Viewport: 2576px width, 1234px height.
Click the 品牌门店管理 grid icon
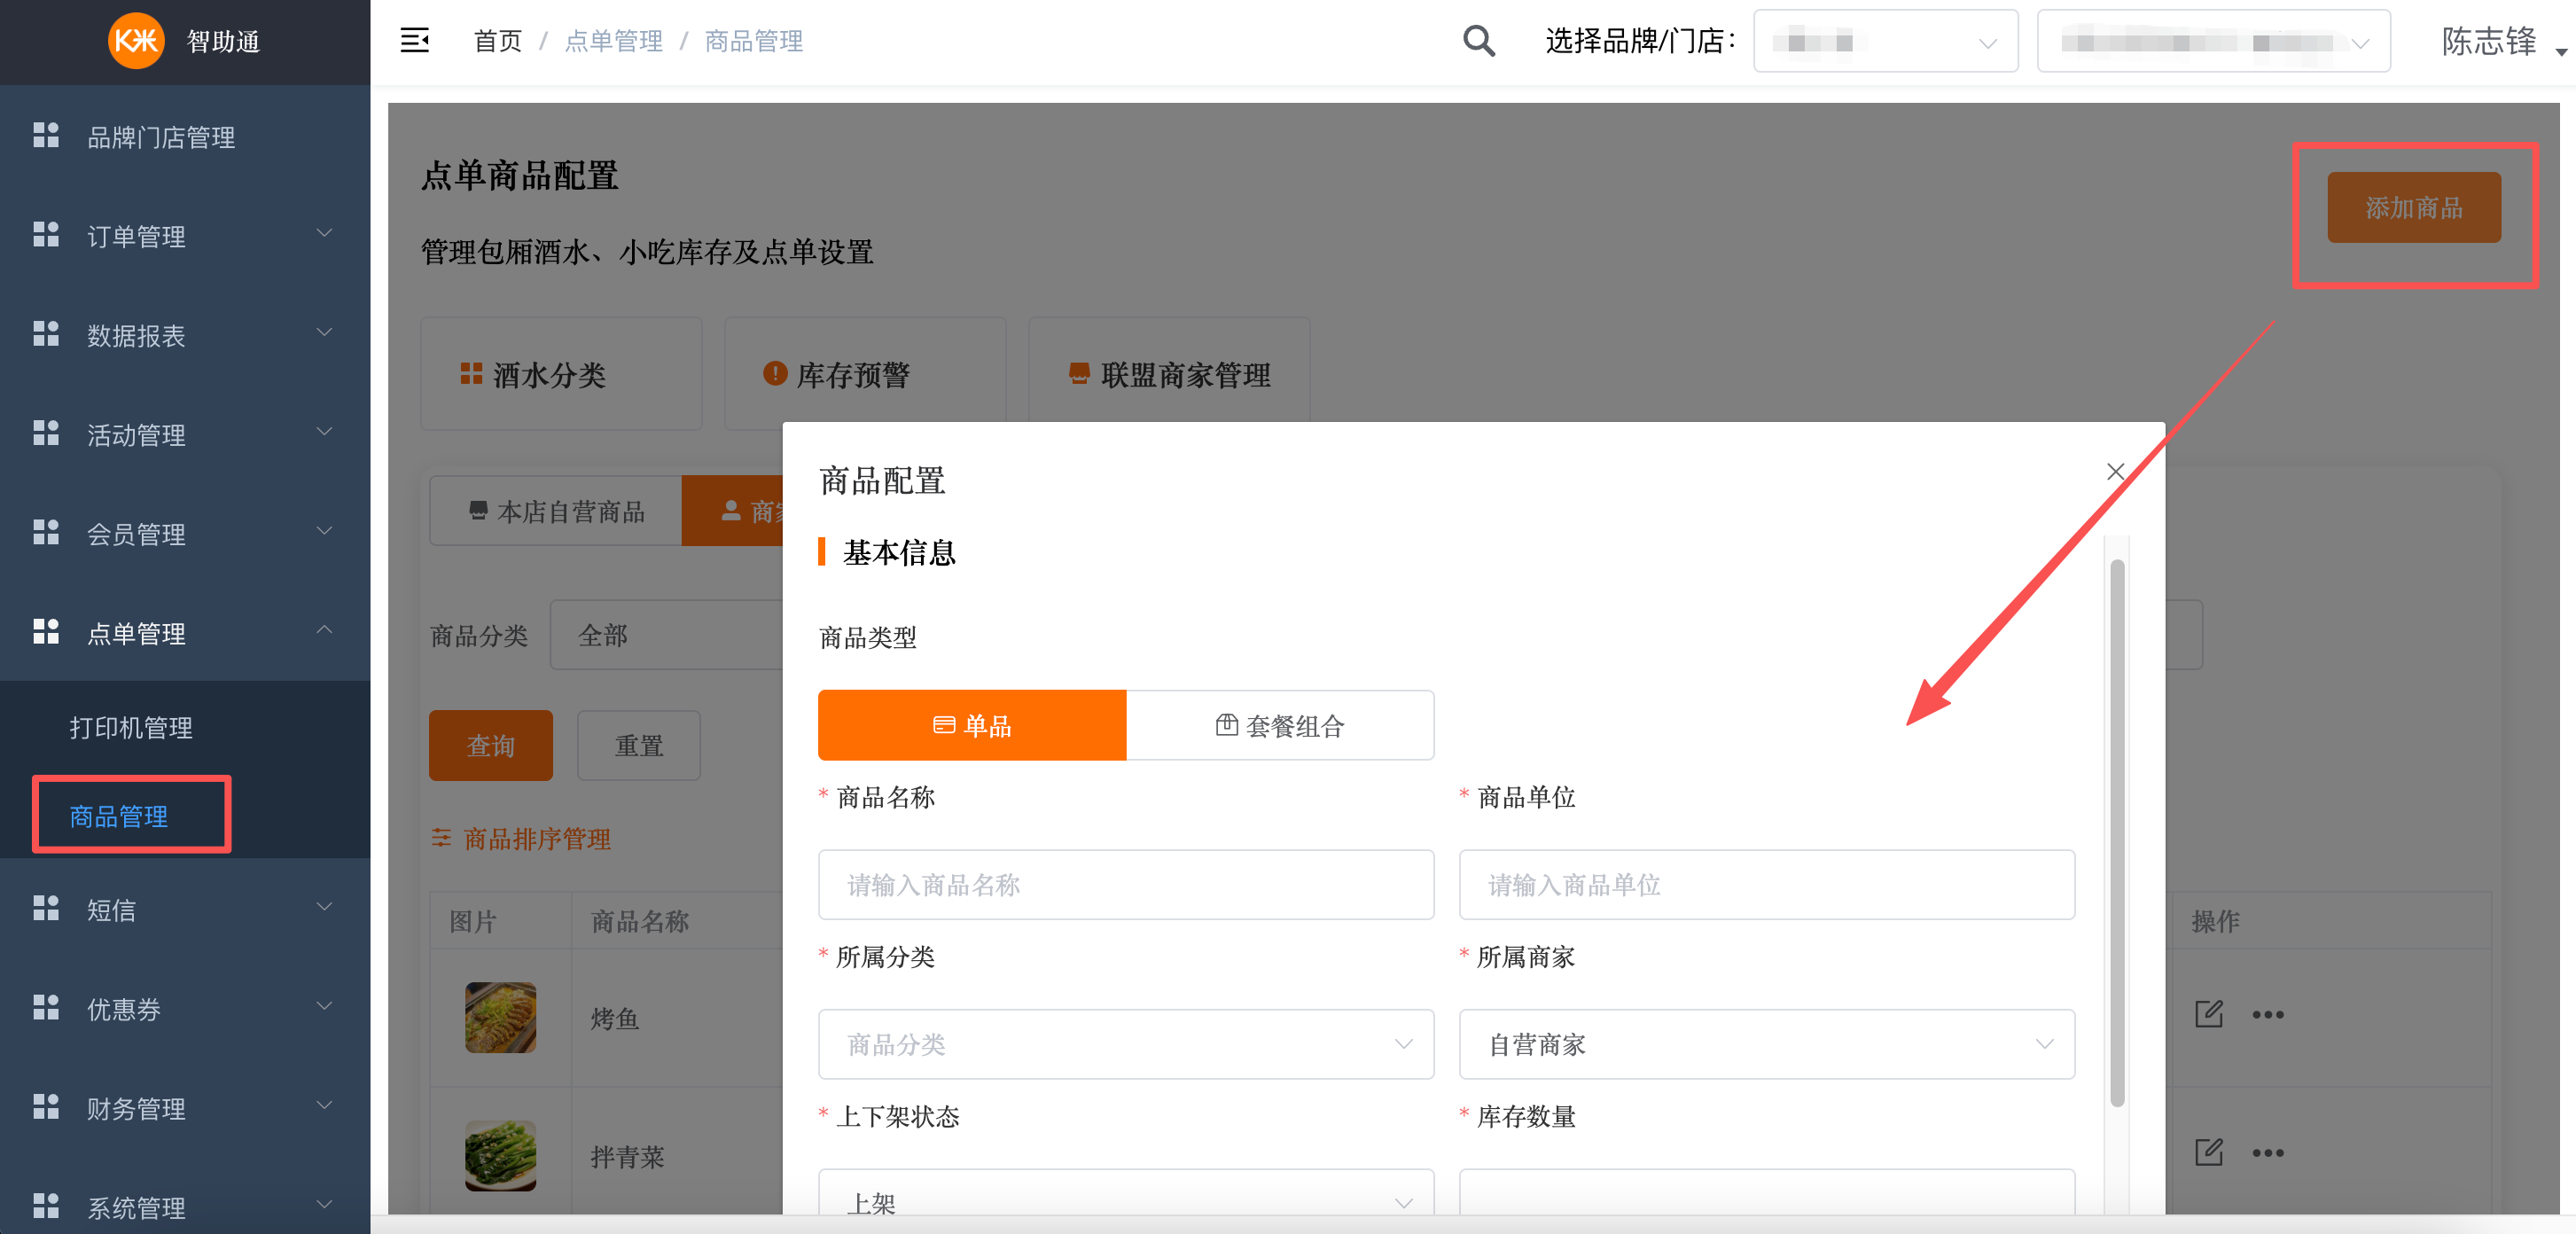46,136
